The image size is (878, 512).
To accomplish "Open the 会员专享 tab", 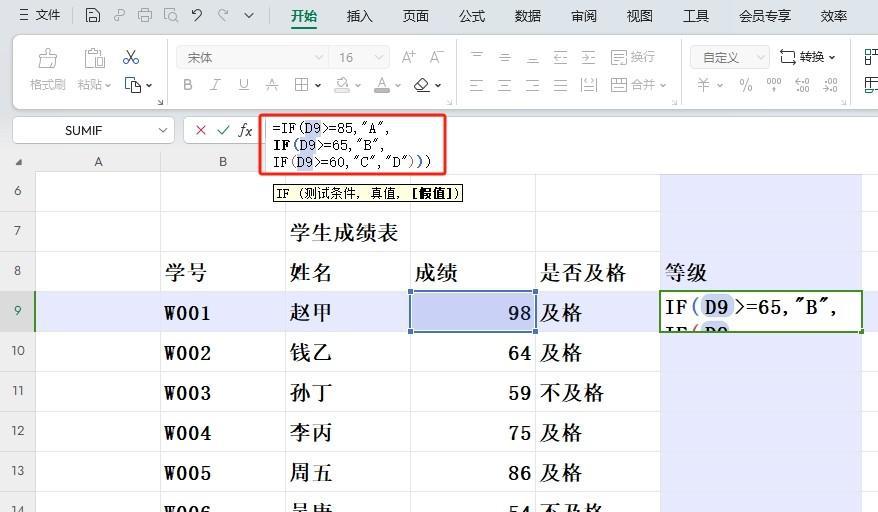I will click(x=764, y=16).
